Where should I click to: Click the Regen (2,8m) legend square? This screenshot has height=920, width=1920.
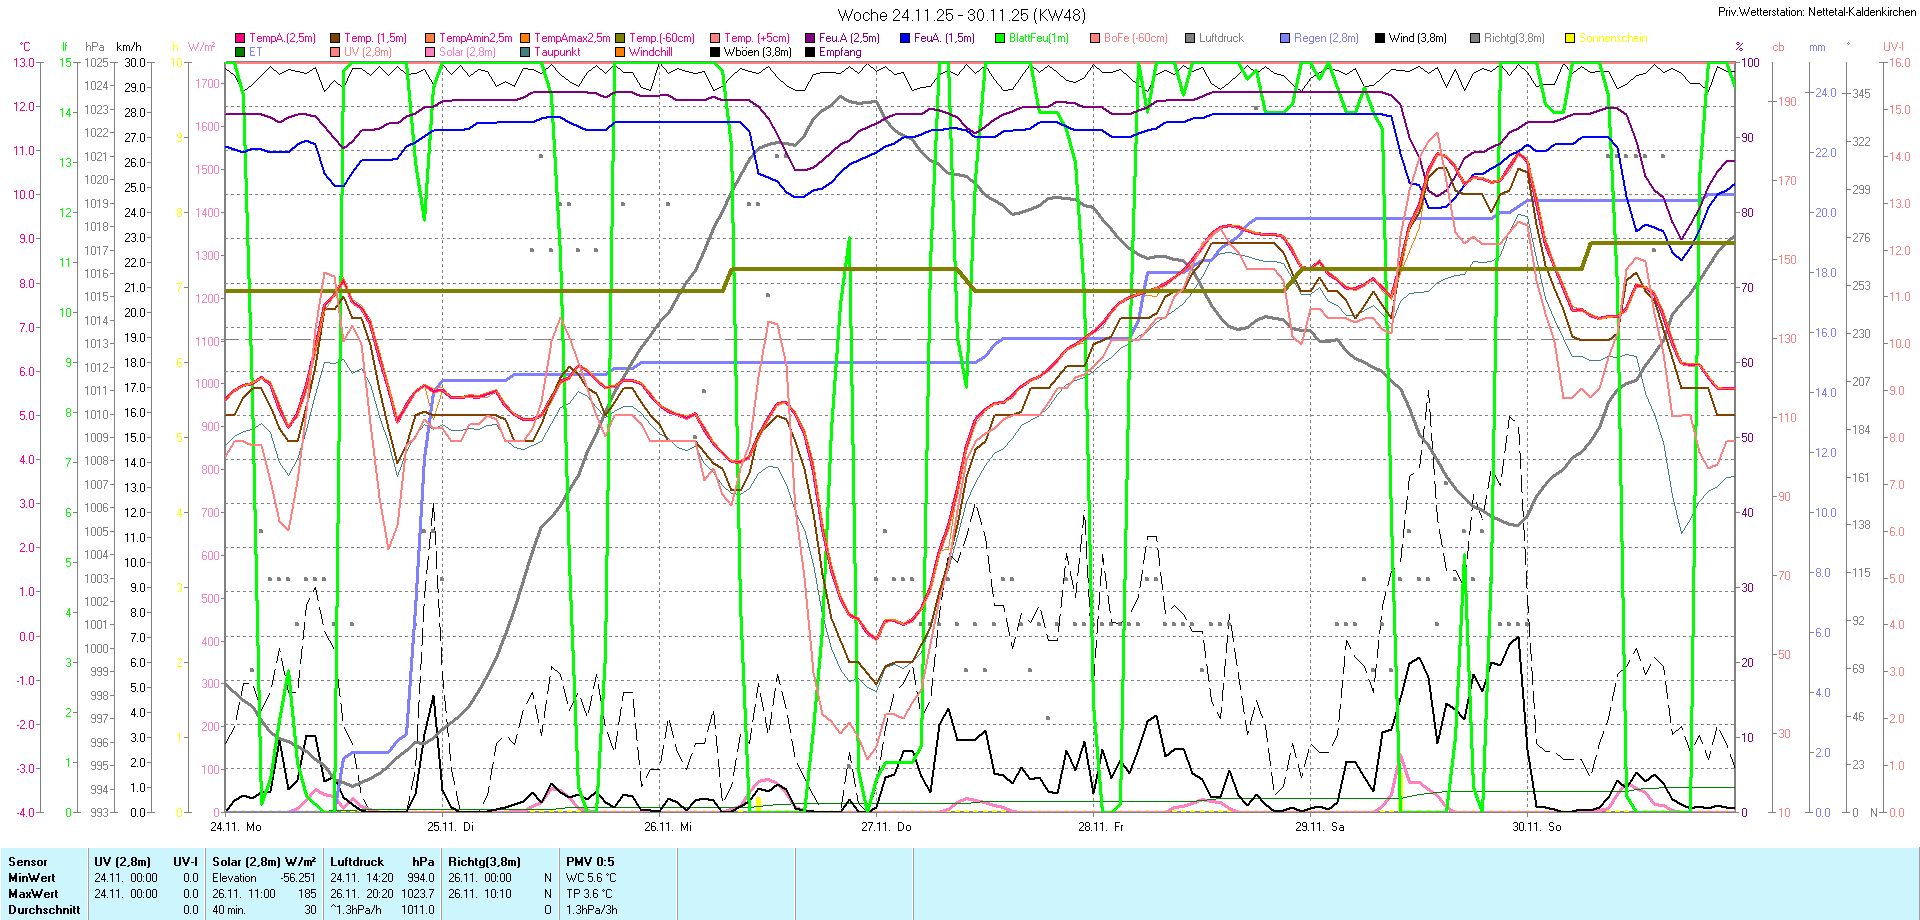(1285, 38)
